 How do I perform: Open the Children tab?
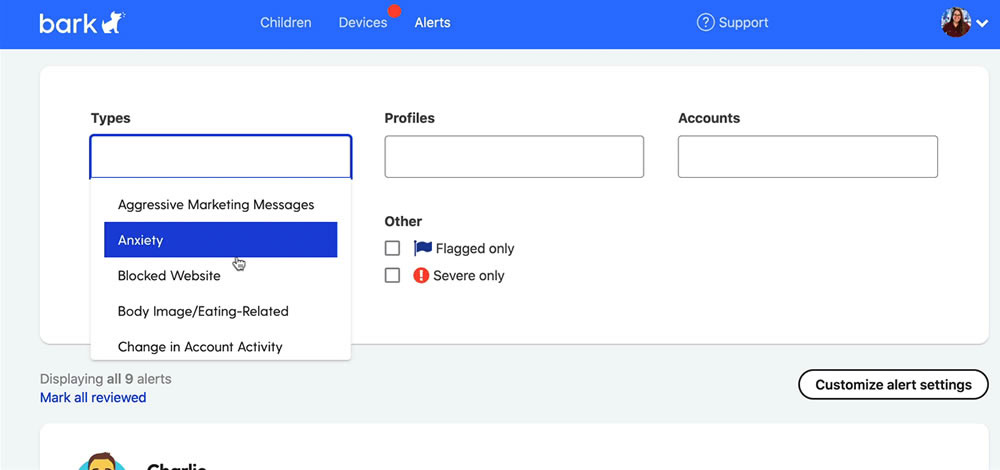click(286, 23)
